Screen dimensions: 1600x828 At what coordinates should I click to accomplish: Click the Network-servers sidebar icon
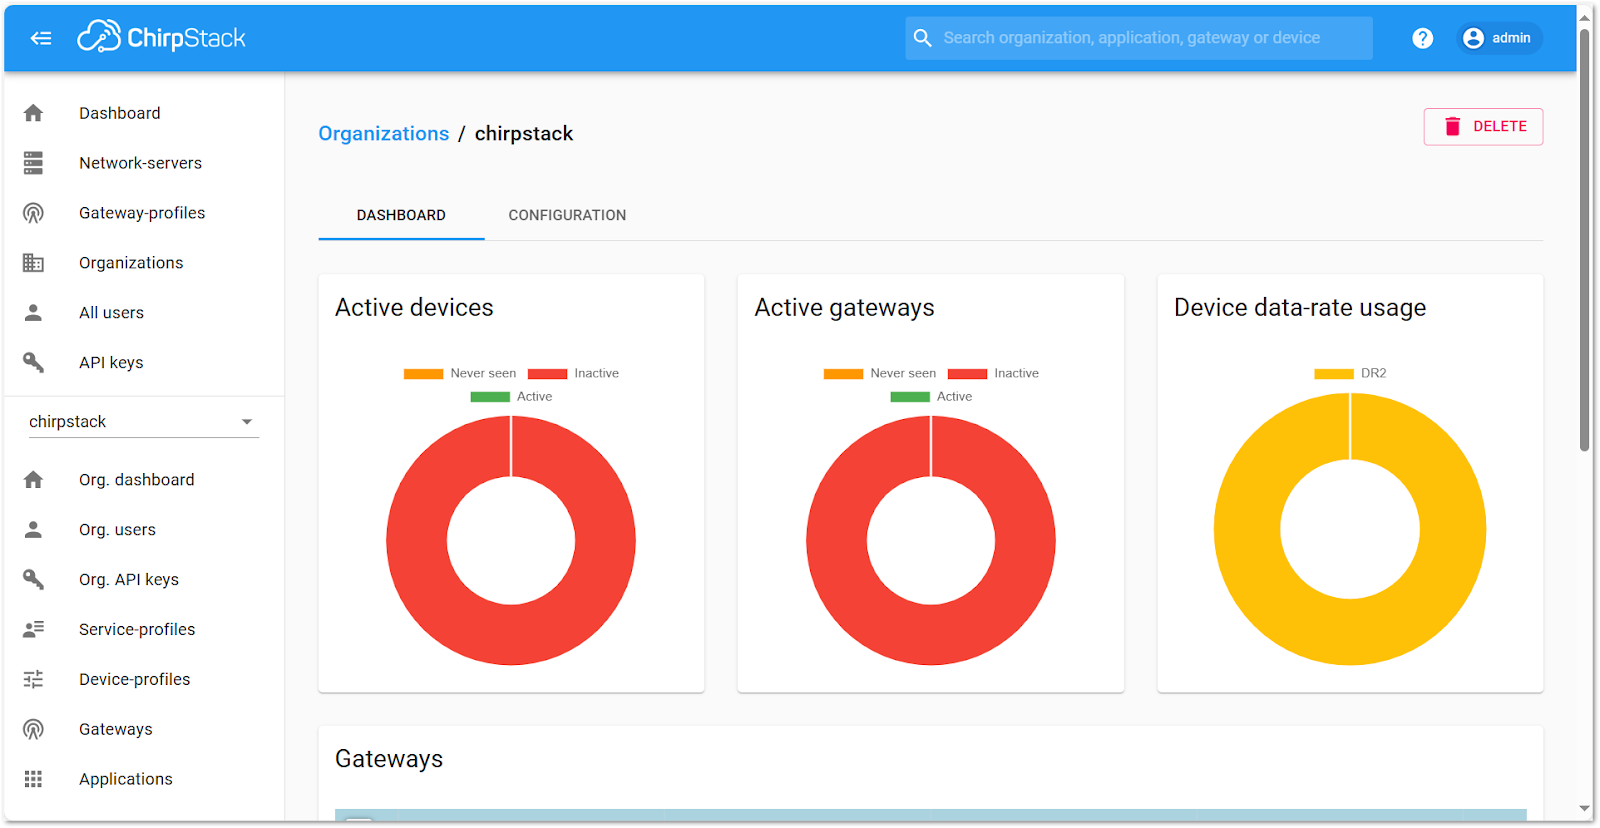click(33, 163)
